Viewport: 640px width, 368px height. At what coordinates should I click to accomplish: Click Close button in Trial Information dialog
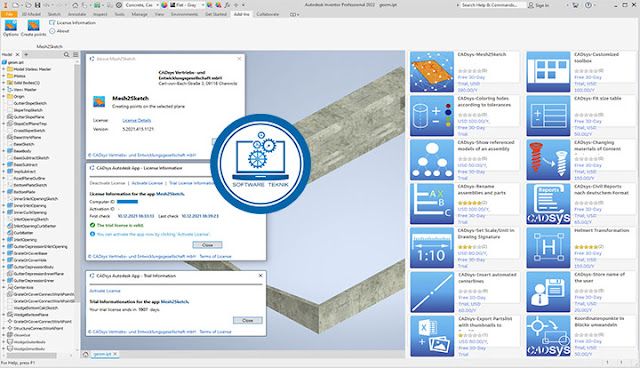(x=248, y=320)
